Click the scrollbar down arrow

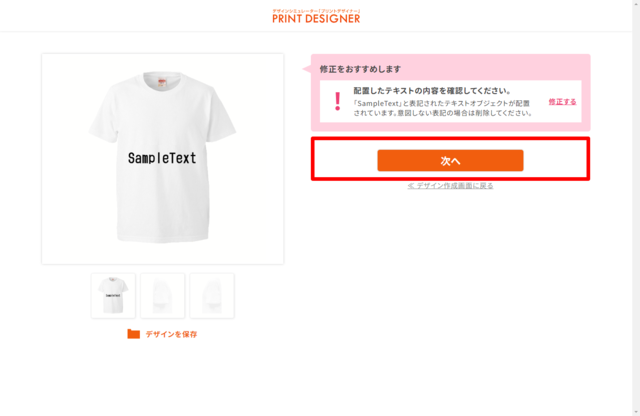(636, 412)
